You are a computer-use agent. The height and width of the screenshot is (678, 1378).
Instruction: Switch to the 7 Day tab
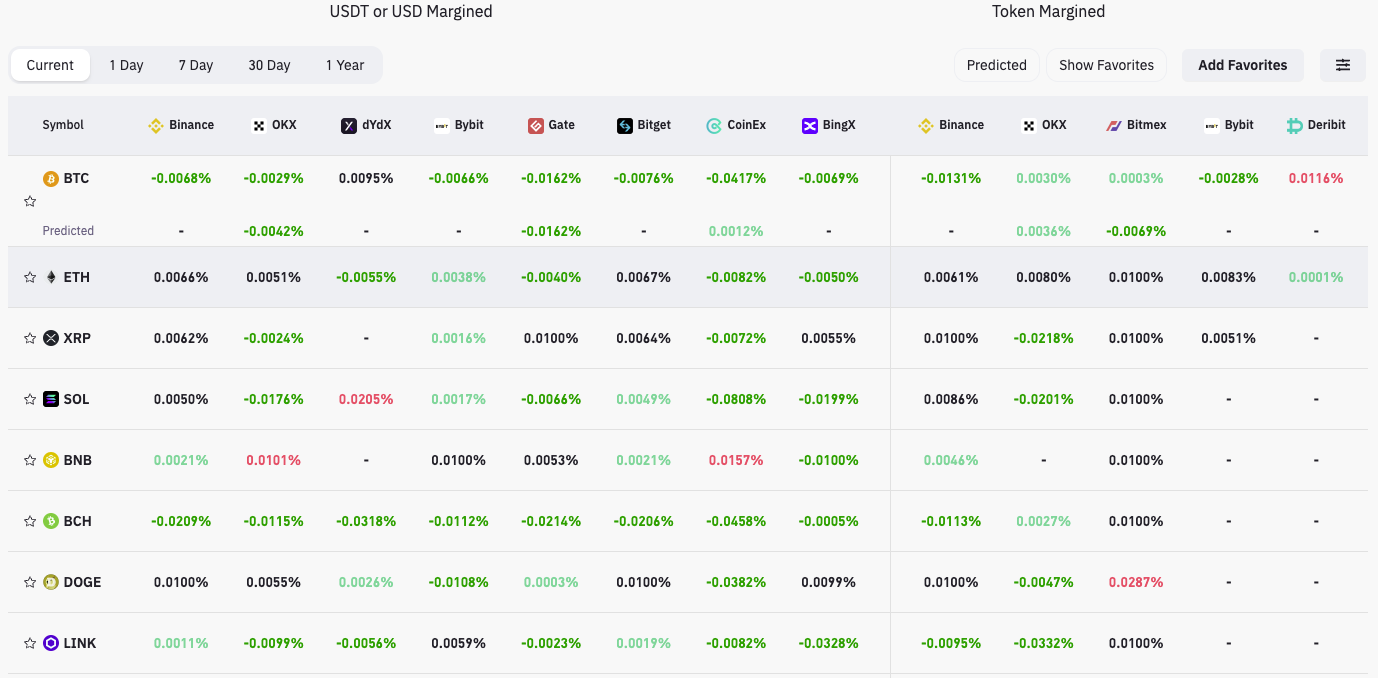point(196,64)
